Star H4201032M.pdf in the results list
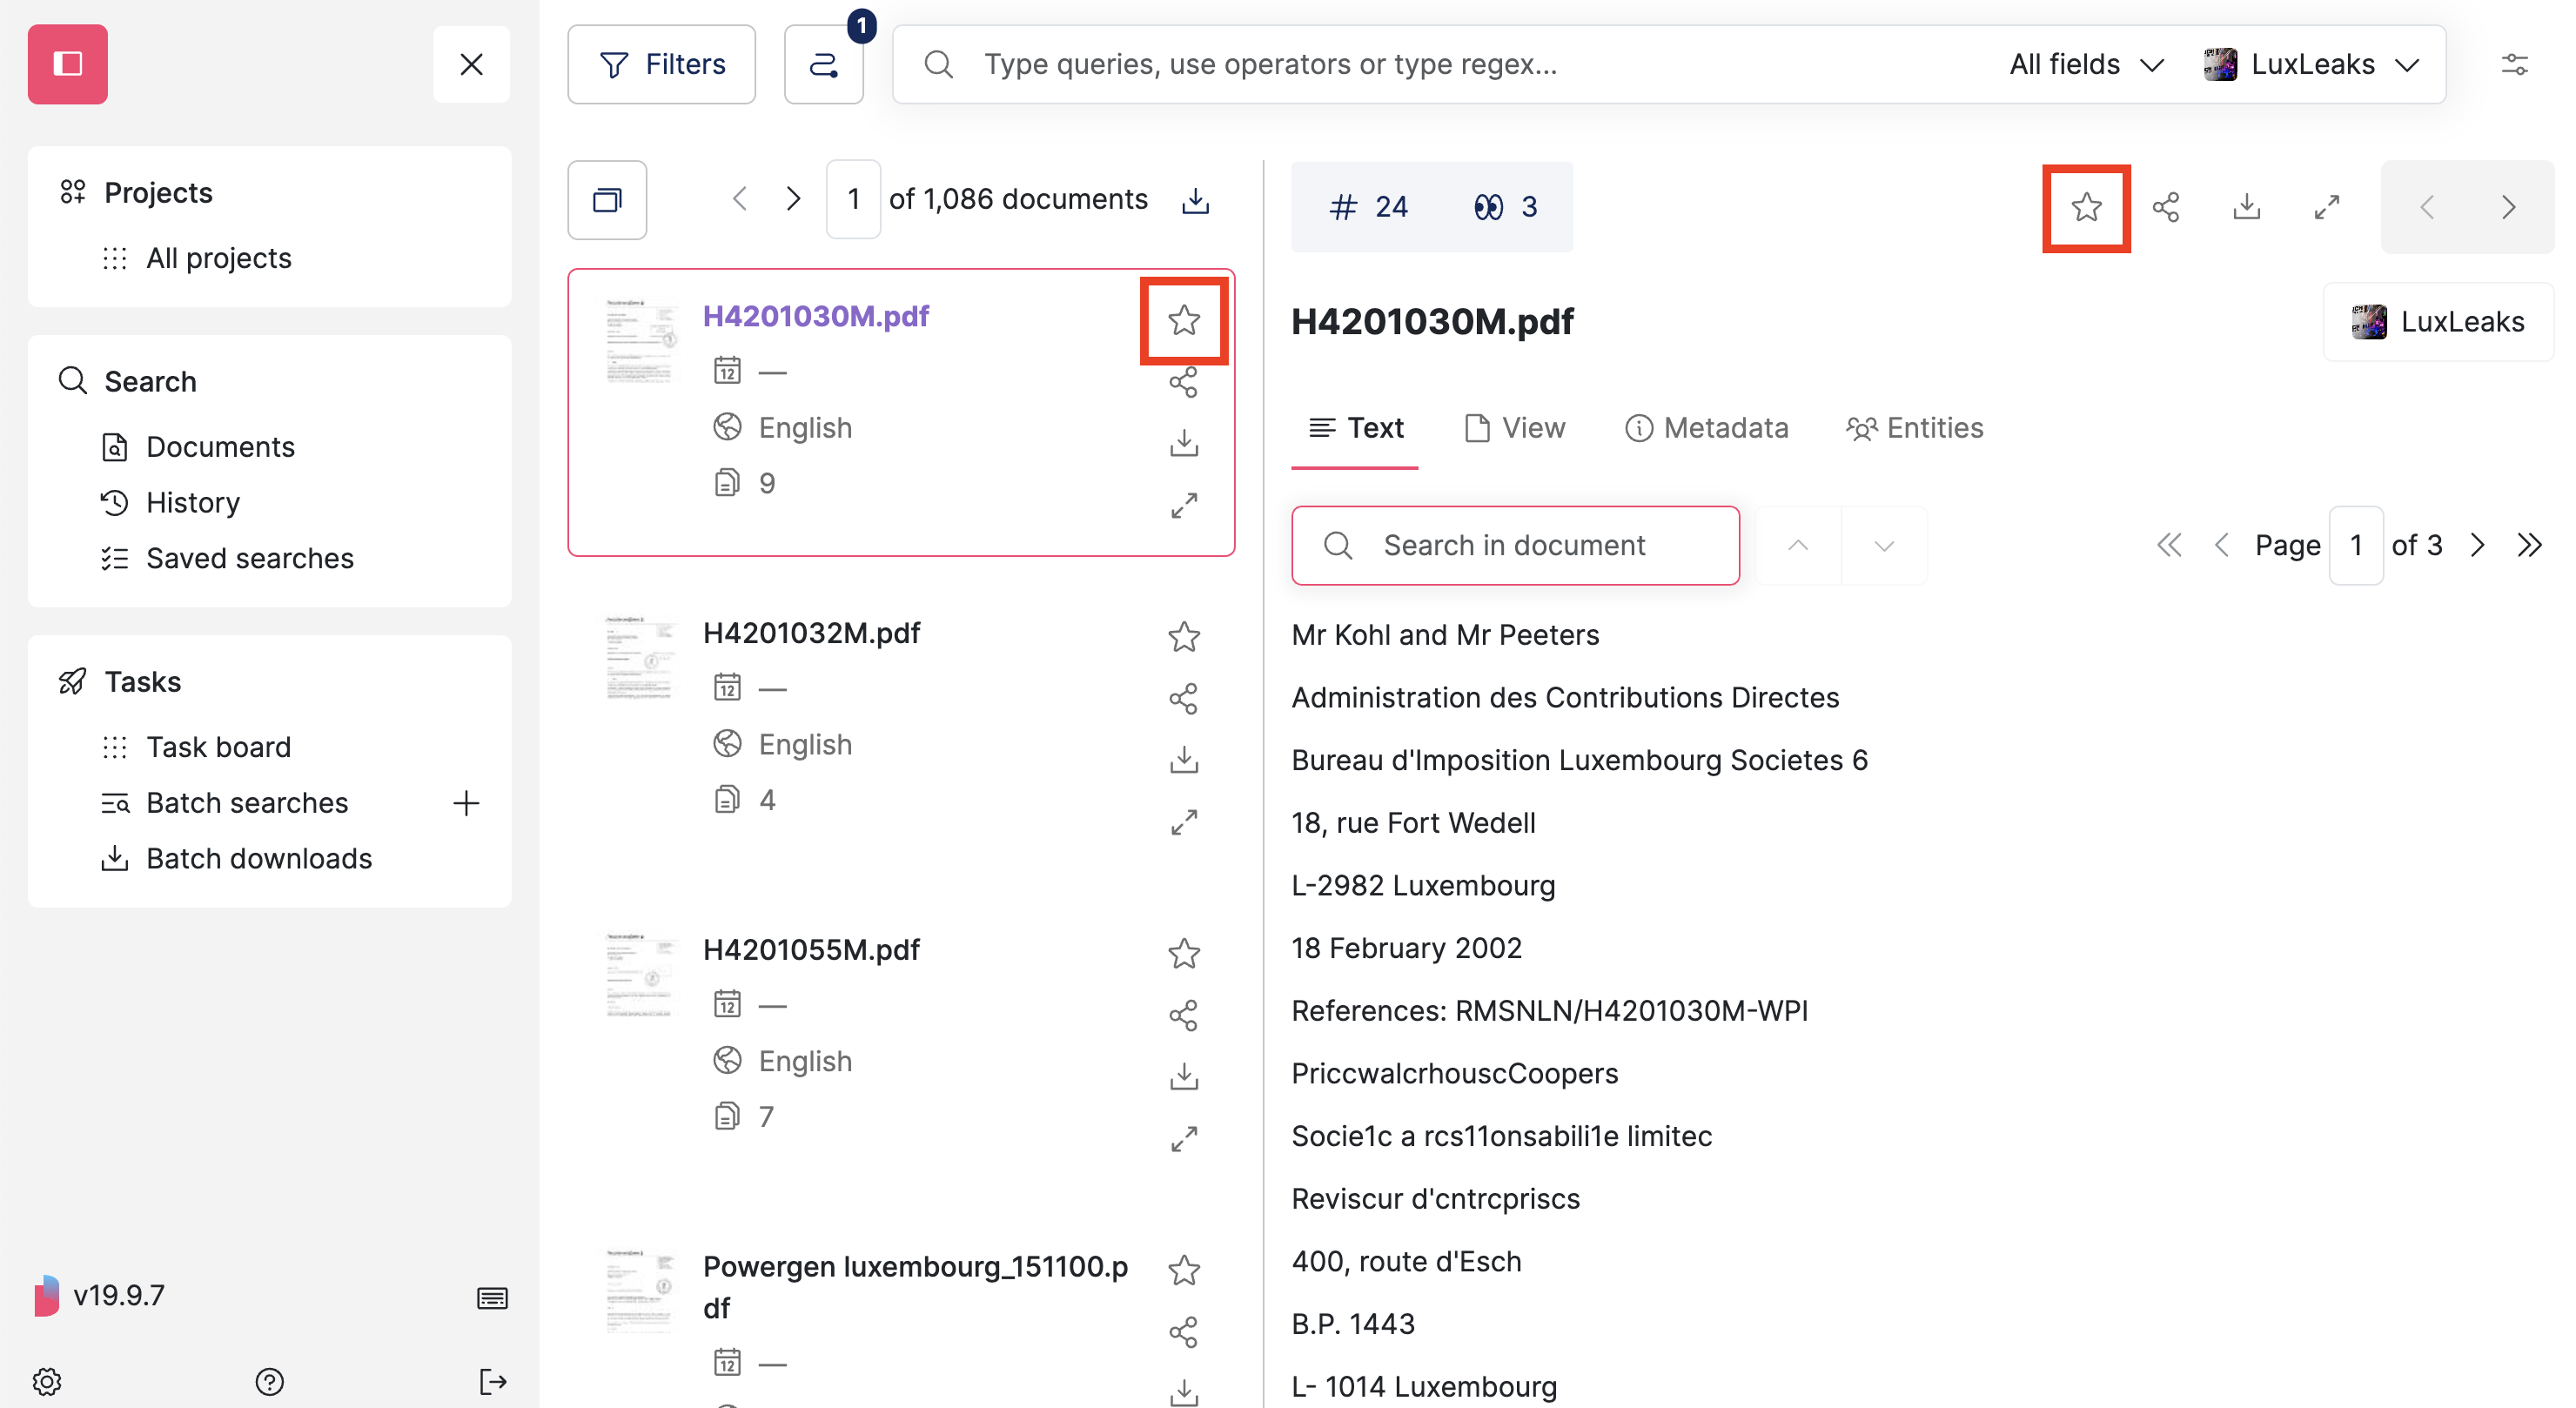This screenshot has height=1408, width=2576. coord(1183,637)
